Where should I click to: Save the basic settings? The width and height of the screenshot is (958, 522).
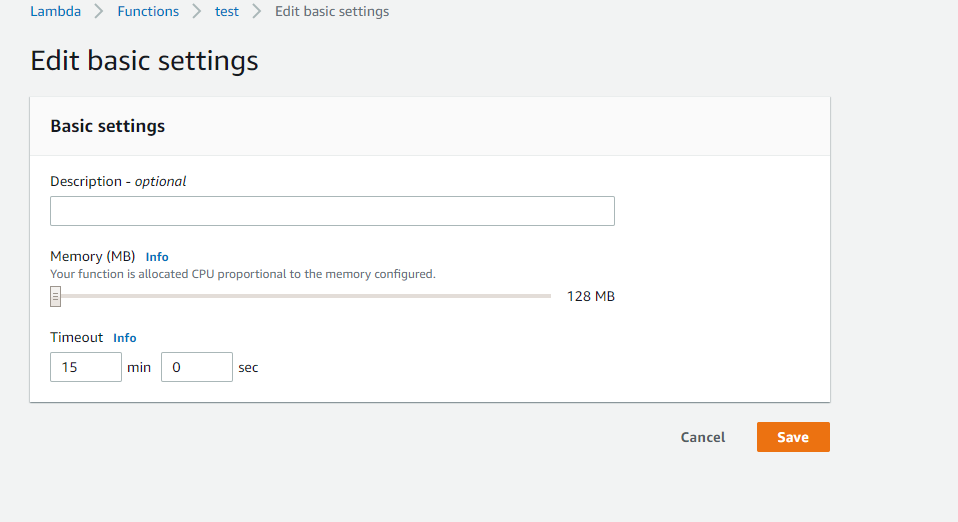pyautogui.click(x=793, y=437)
